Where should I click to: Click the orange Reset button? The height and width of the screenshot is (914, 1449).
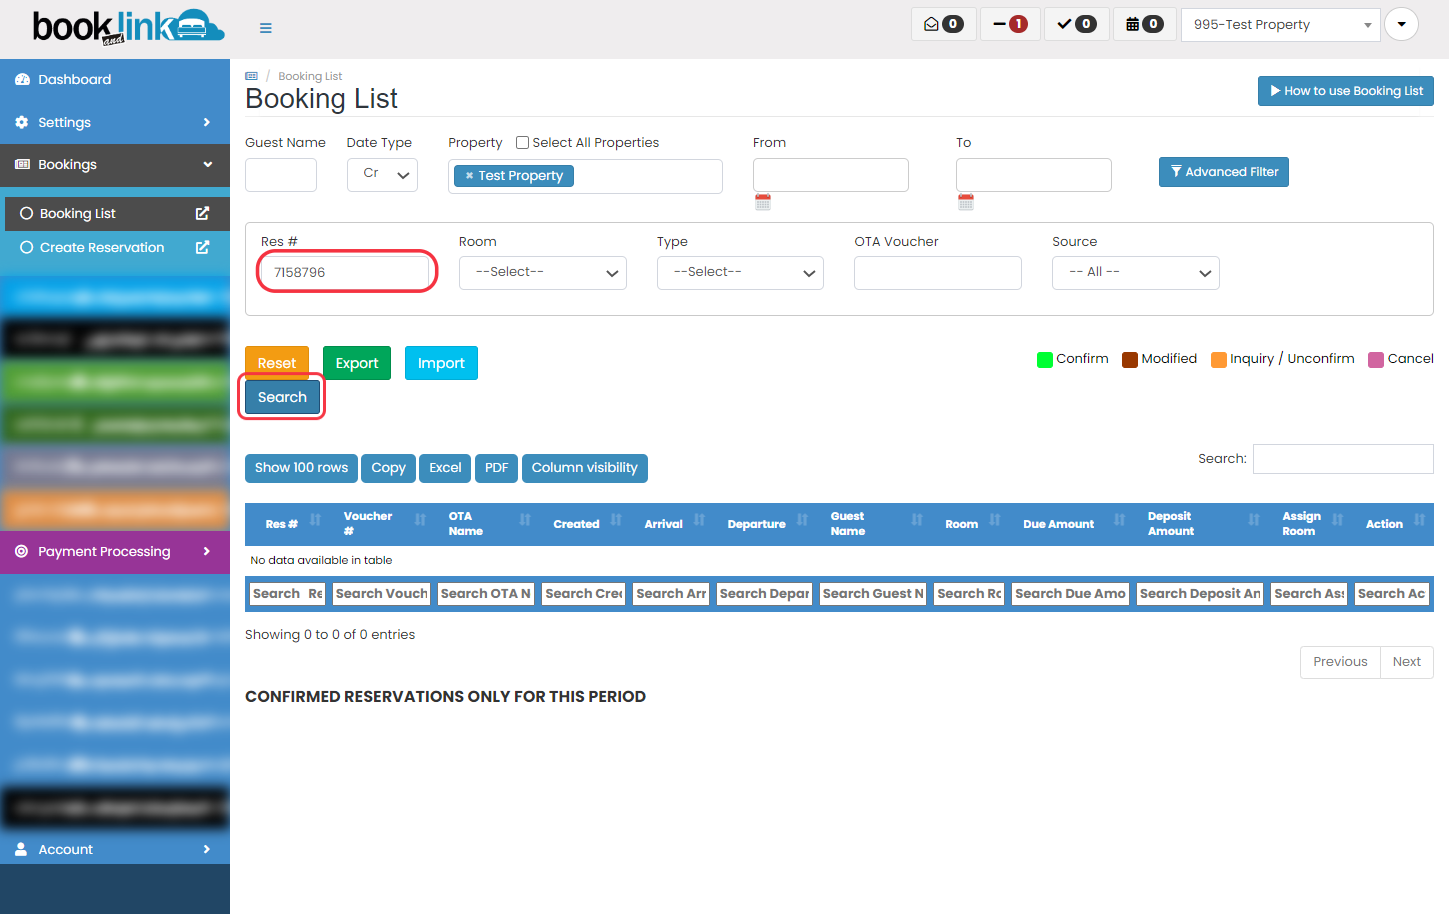277,363
